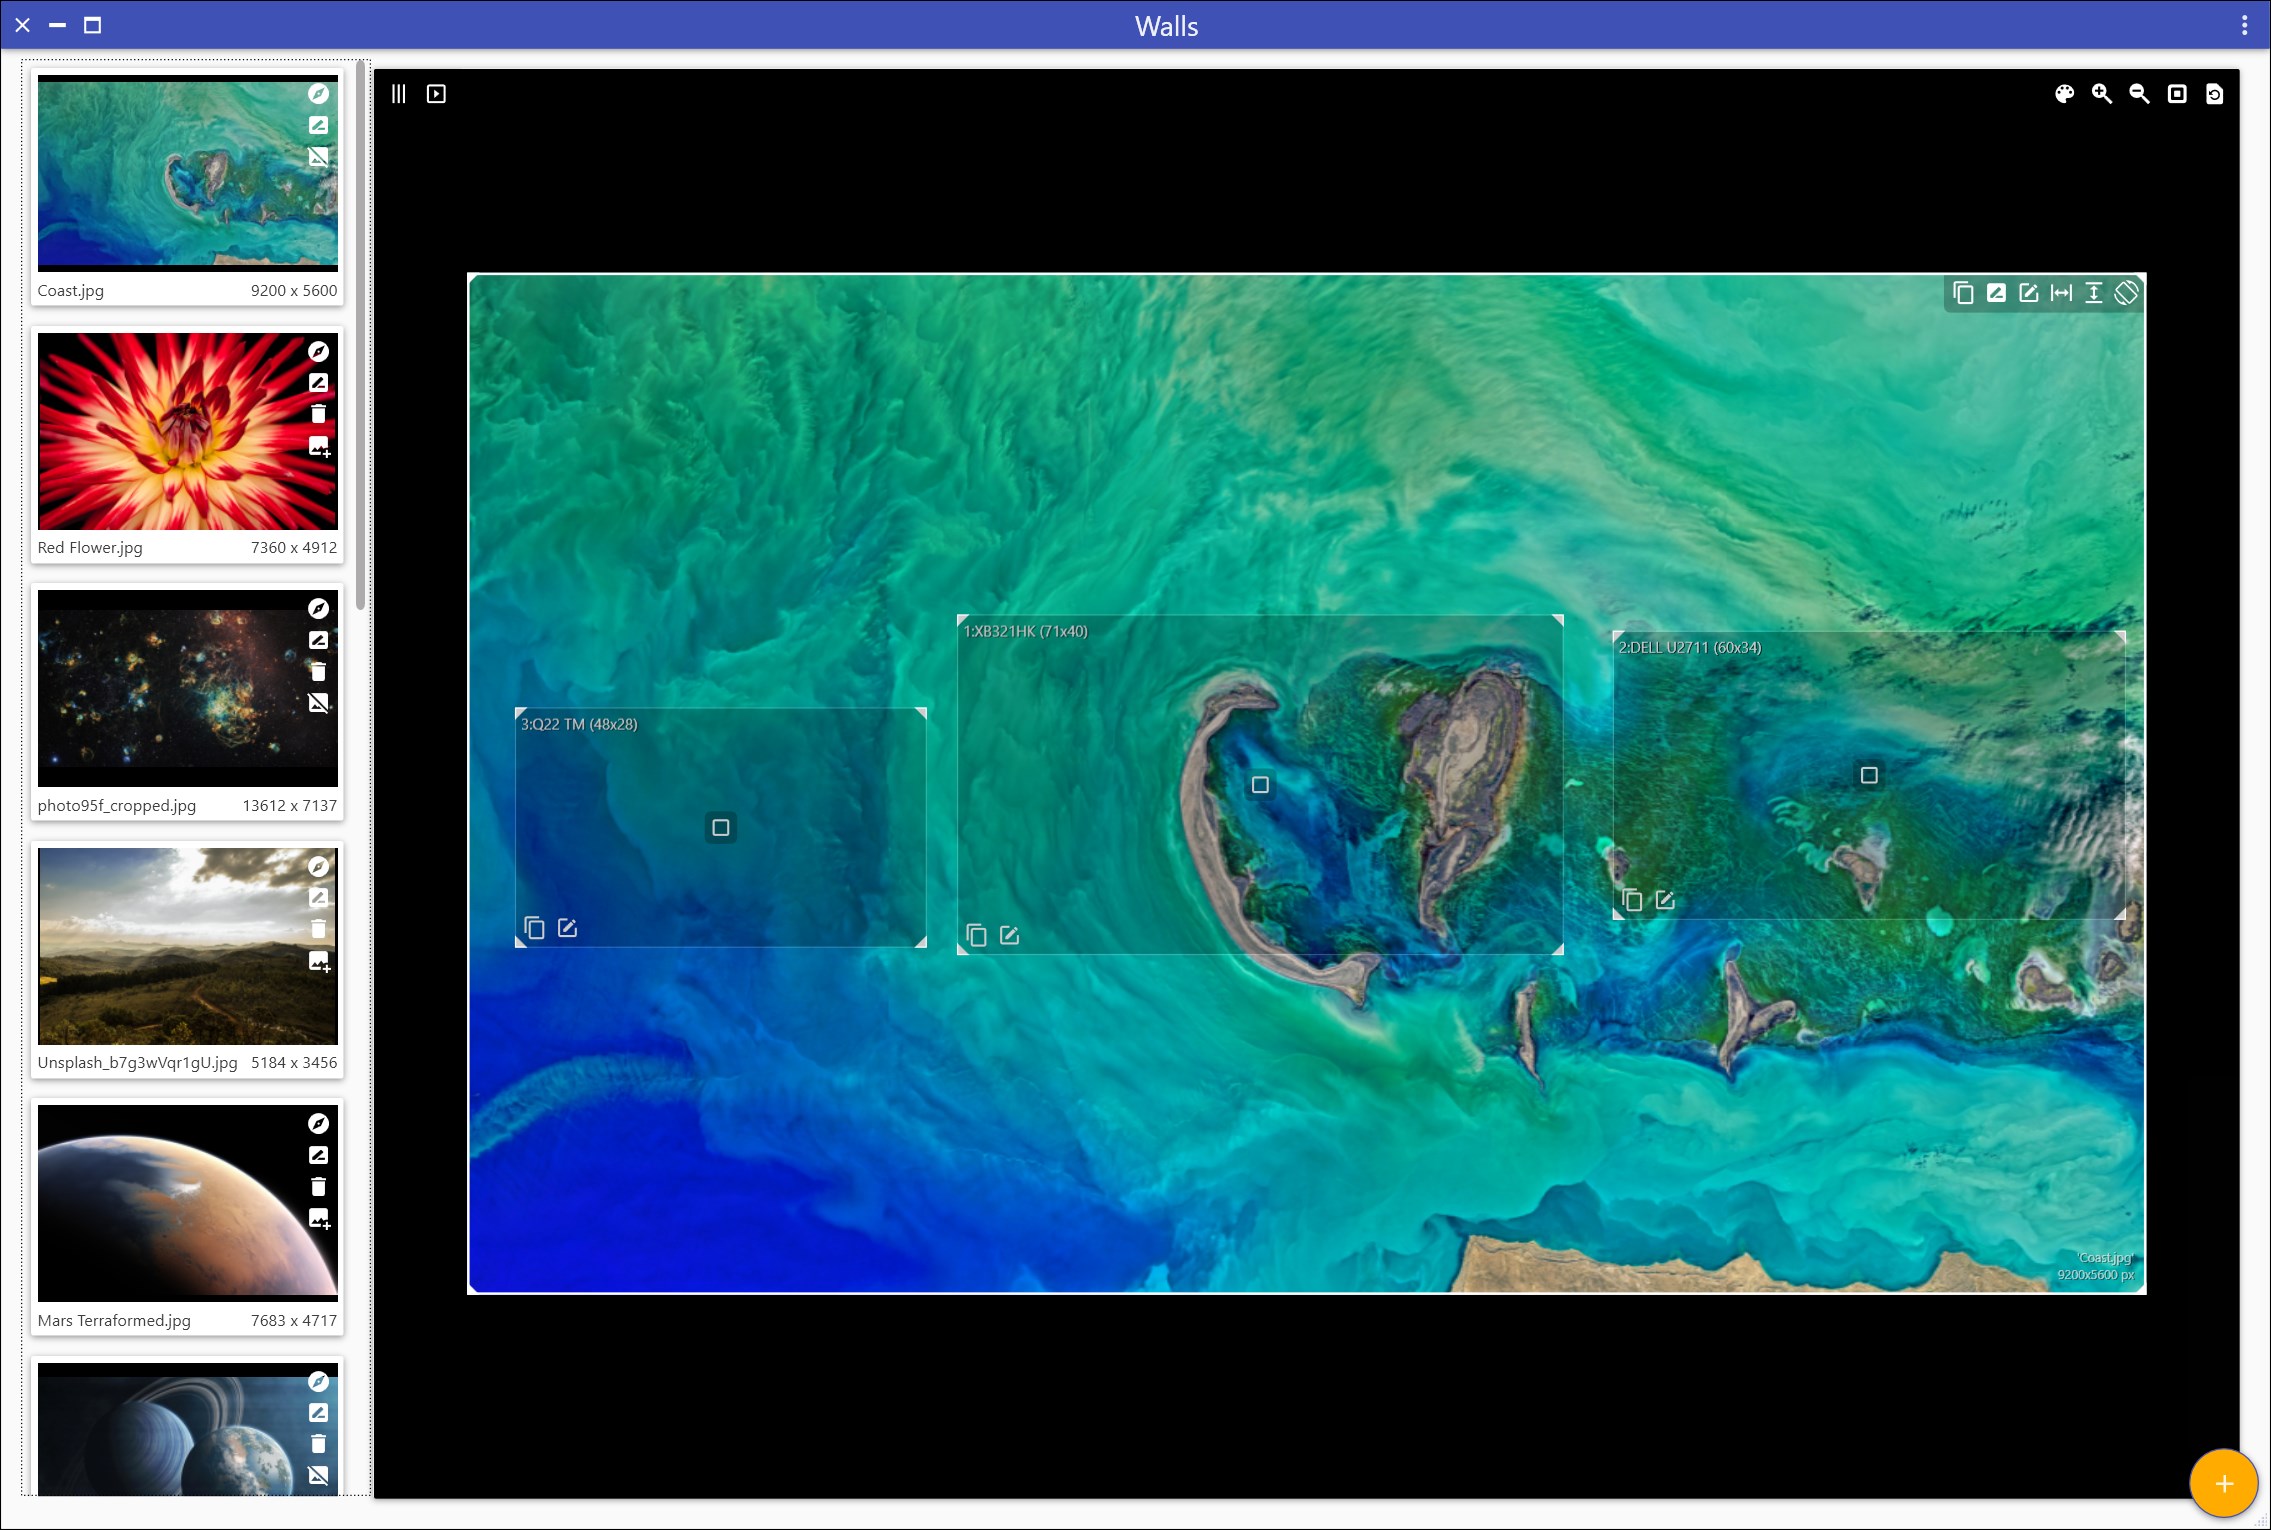Select the Mars Terraformed.jpg thumbnail
The image size is (2271, 1530).
pyautogui.click(x=170, y=1202)
